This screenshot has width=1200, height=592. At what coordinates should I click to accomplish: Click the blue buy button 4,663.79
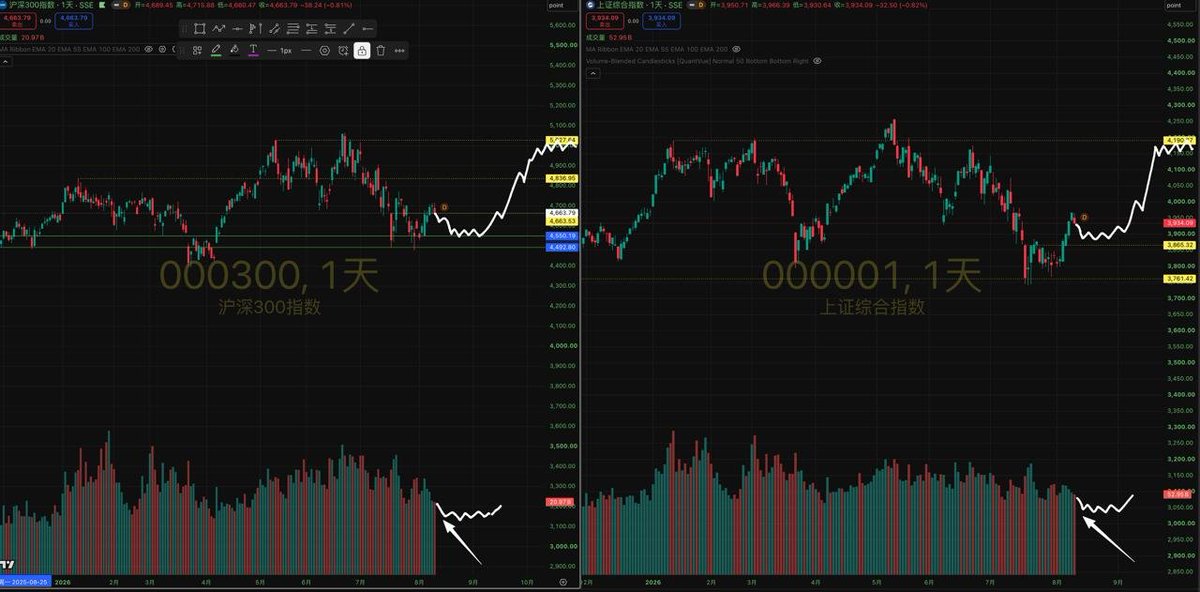pos(73,19)
